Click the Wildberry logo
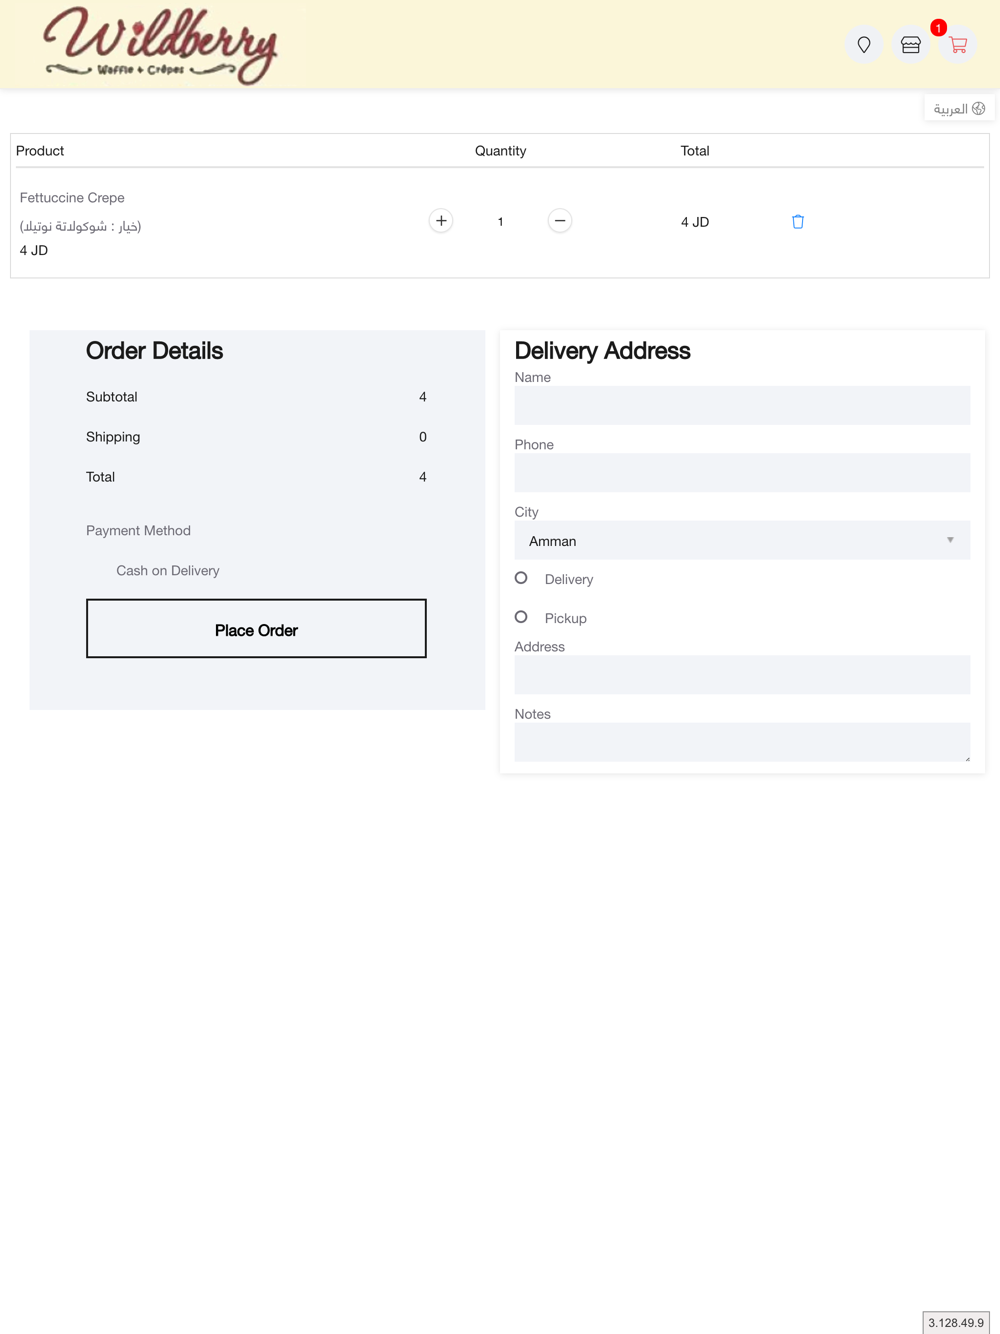The height and width of the screenshot is (1334, 1000). (160, 45)
